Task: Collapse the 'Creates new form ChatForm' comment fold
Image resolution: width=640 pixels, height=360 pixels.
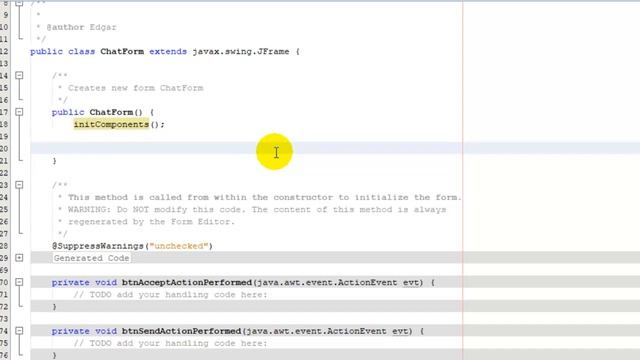Action: (x=19, y=76)
